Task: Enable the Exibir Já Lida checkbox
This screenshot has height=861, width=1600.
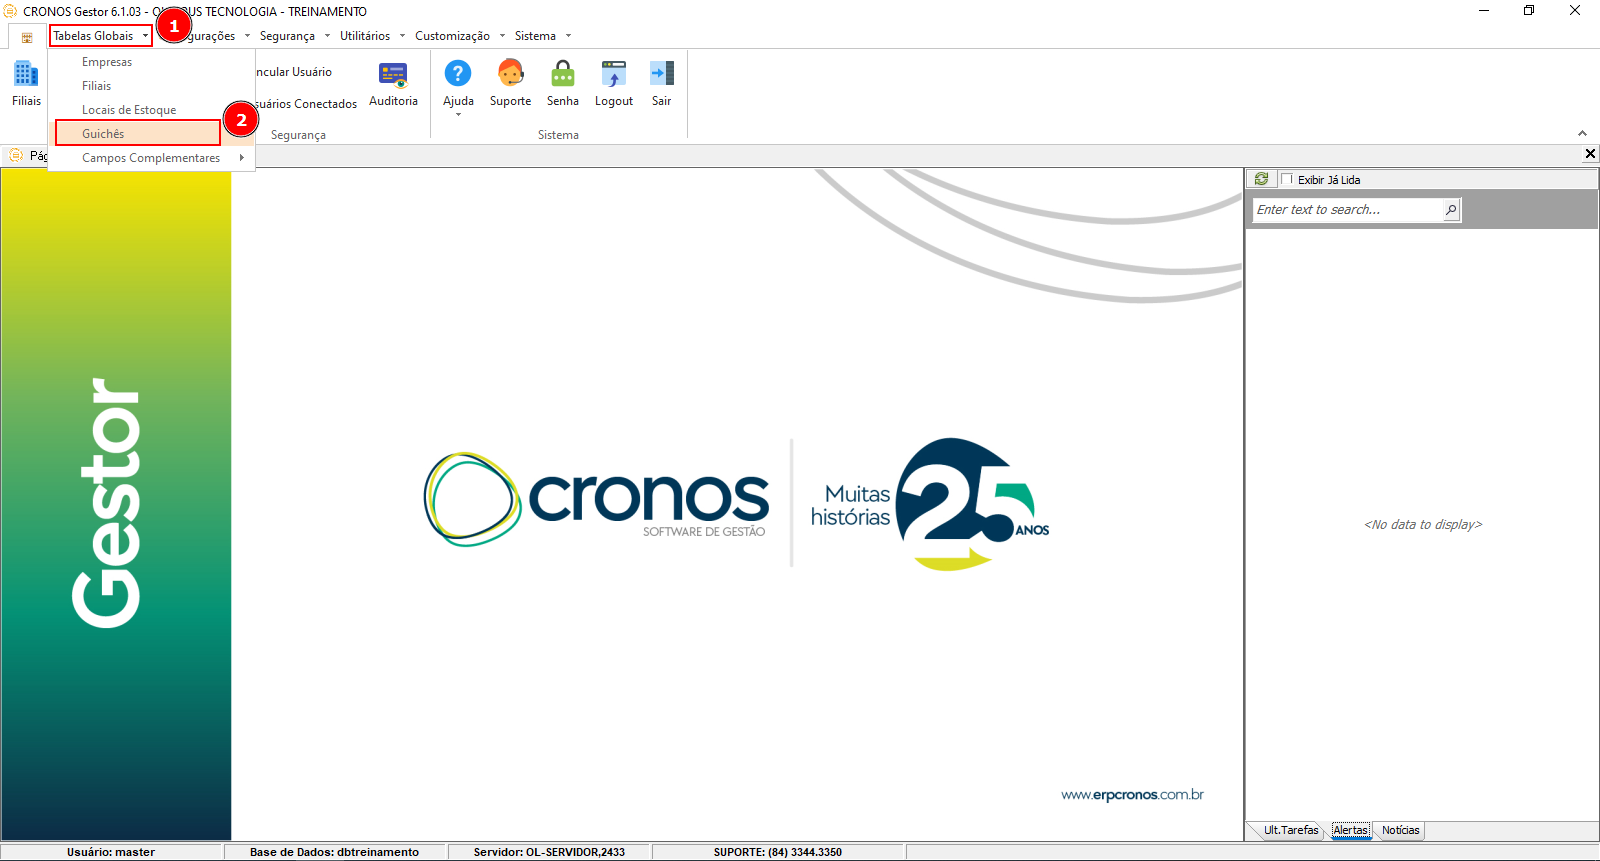Action: coord(1288,180)
